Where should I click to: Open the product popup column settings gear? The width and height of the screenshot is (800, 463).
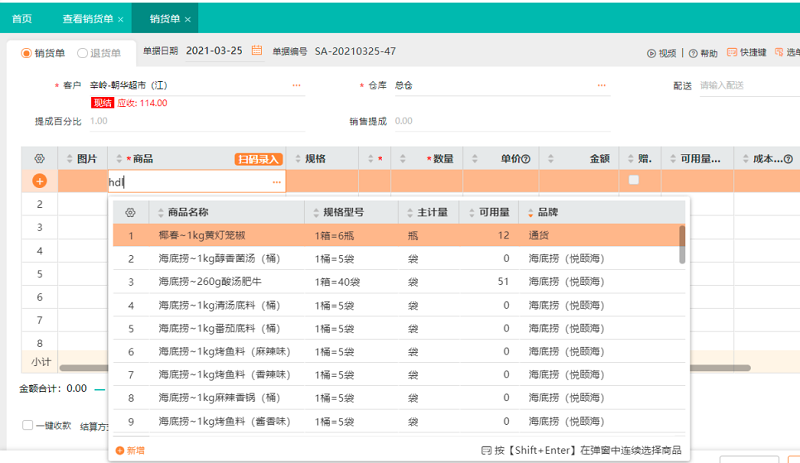pos(130,212)
